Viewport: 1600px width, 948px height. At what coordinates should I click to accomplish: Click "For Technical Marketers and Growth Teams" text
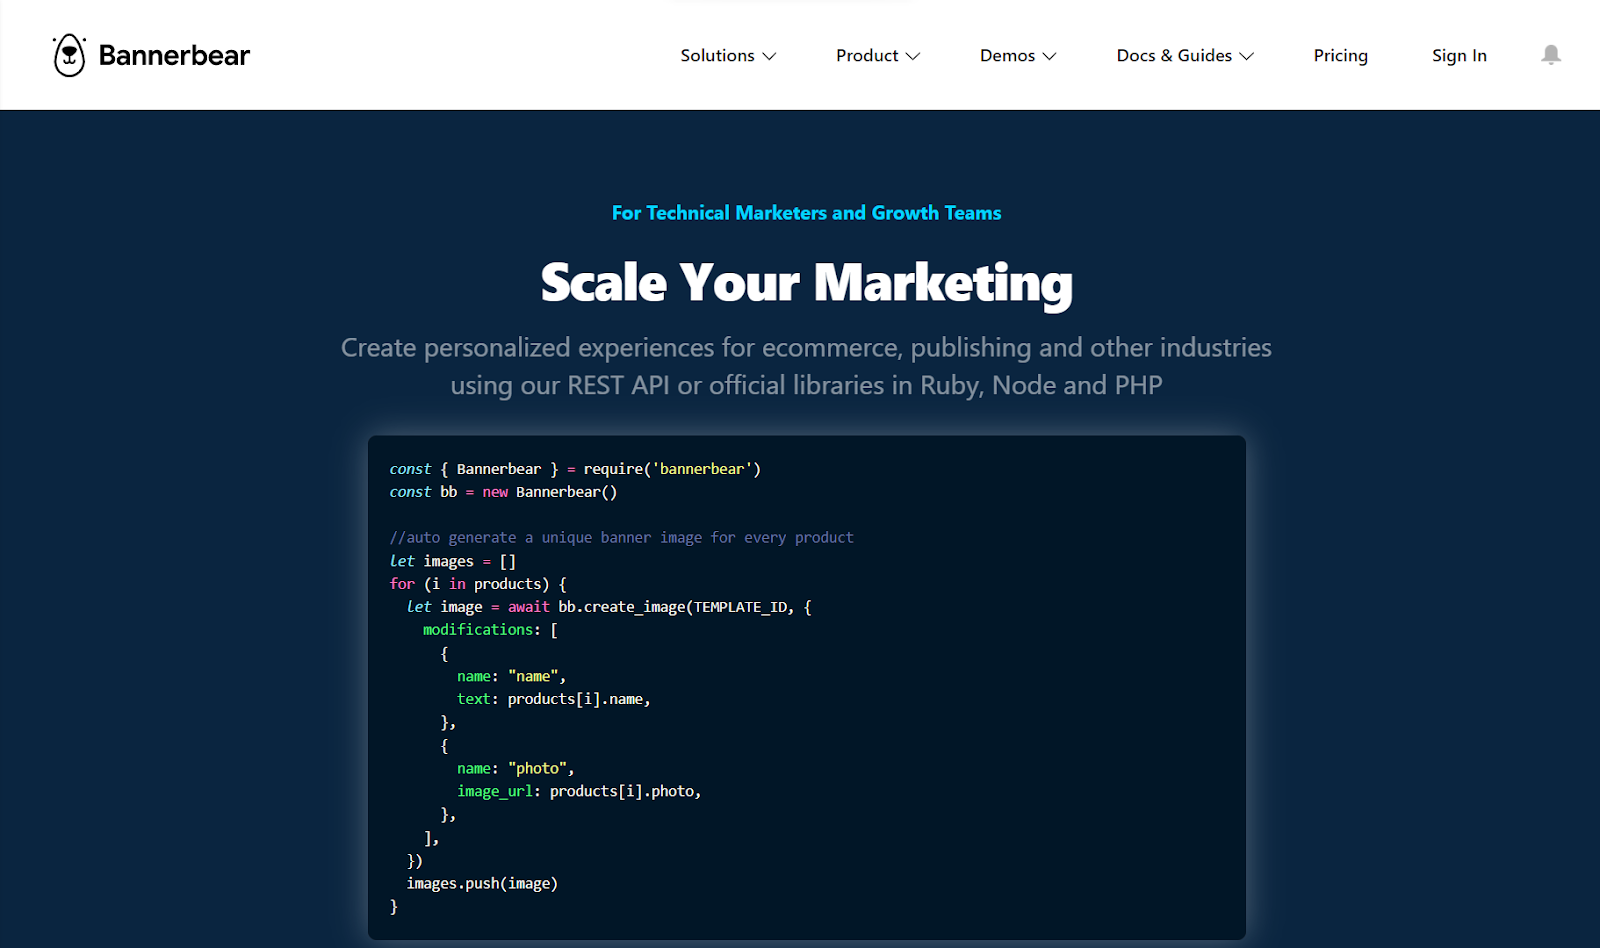(x=806, y=213)
